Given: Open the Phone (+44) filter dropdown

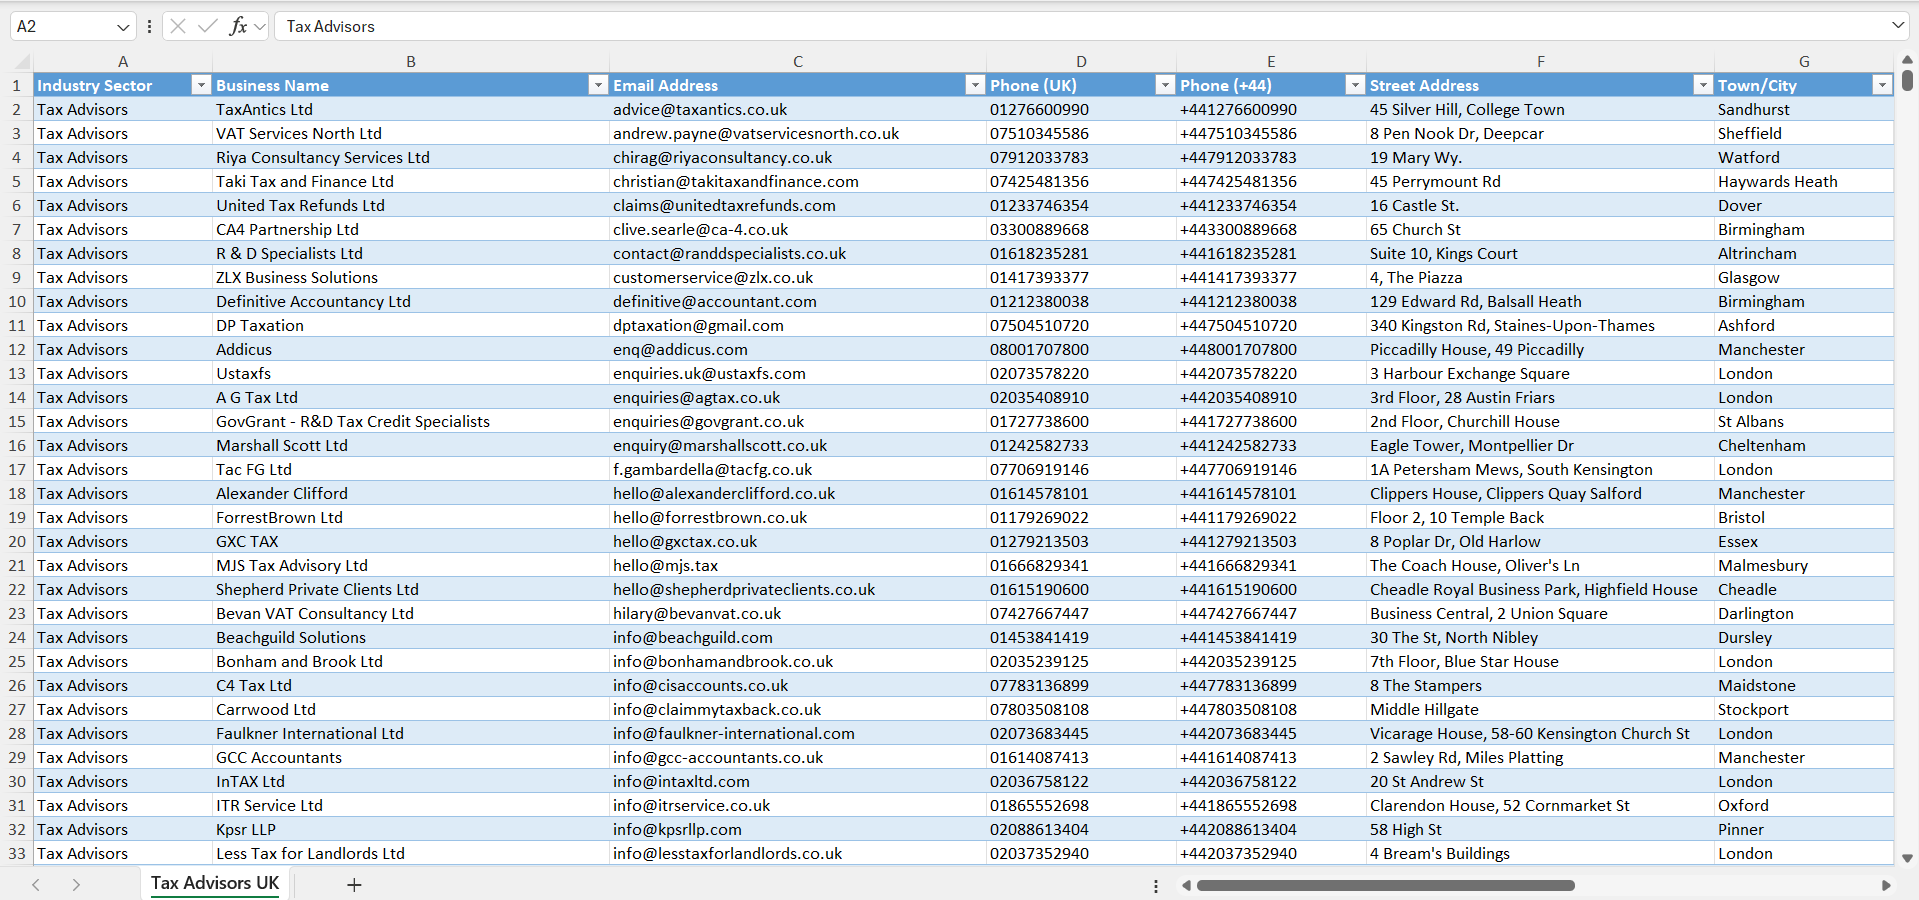Looking at the screenshot, I should tap(1355, 86).
